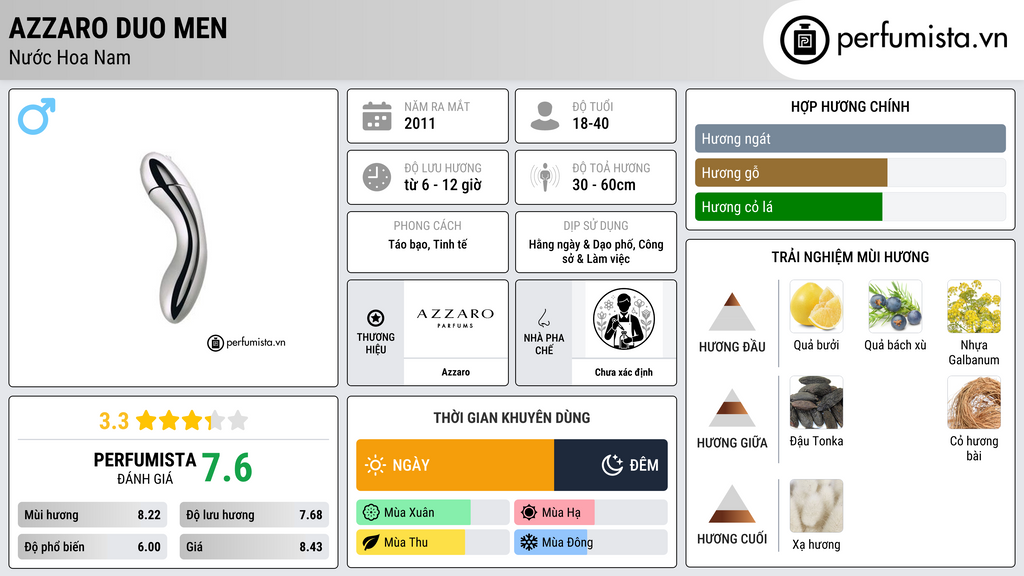Click the snowflake icon for Mùa Đông
Viewport: 1024px width, 576px height.
click(x=529, y=543)
